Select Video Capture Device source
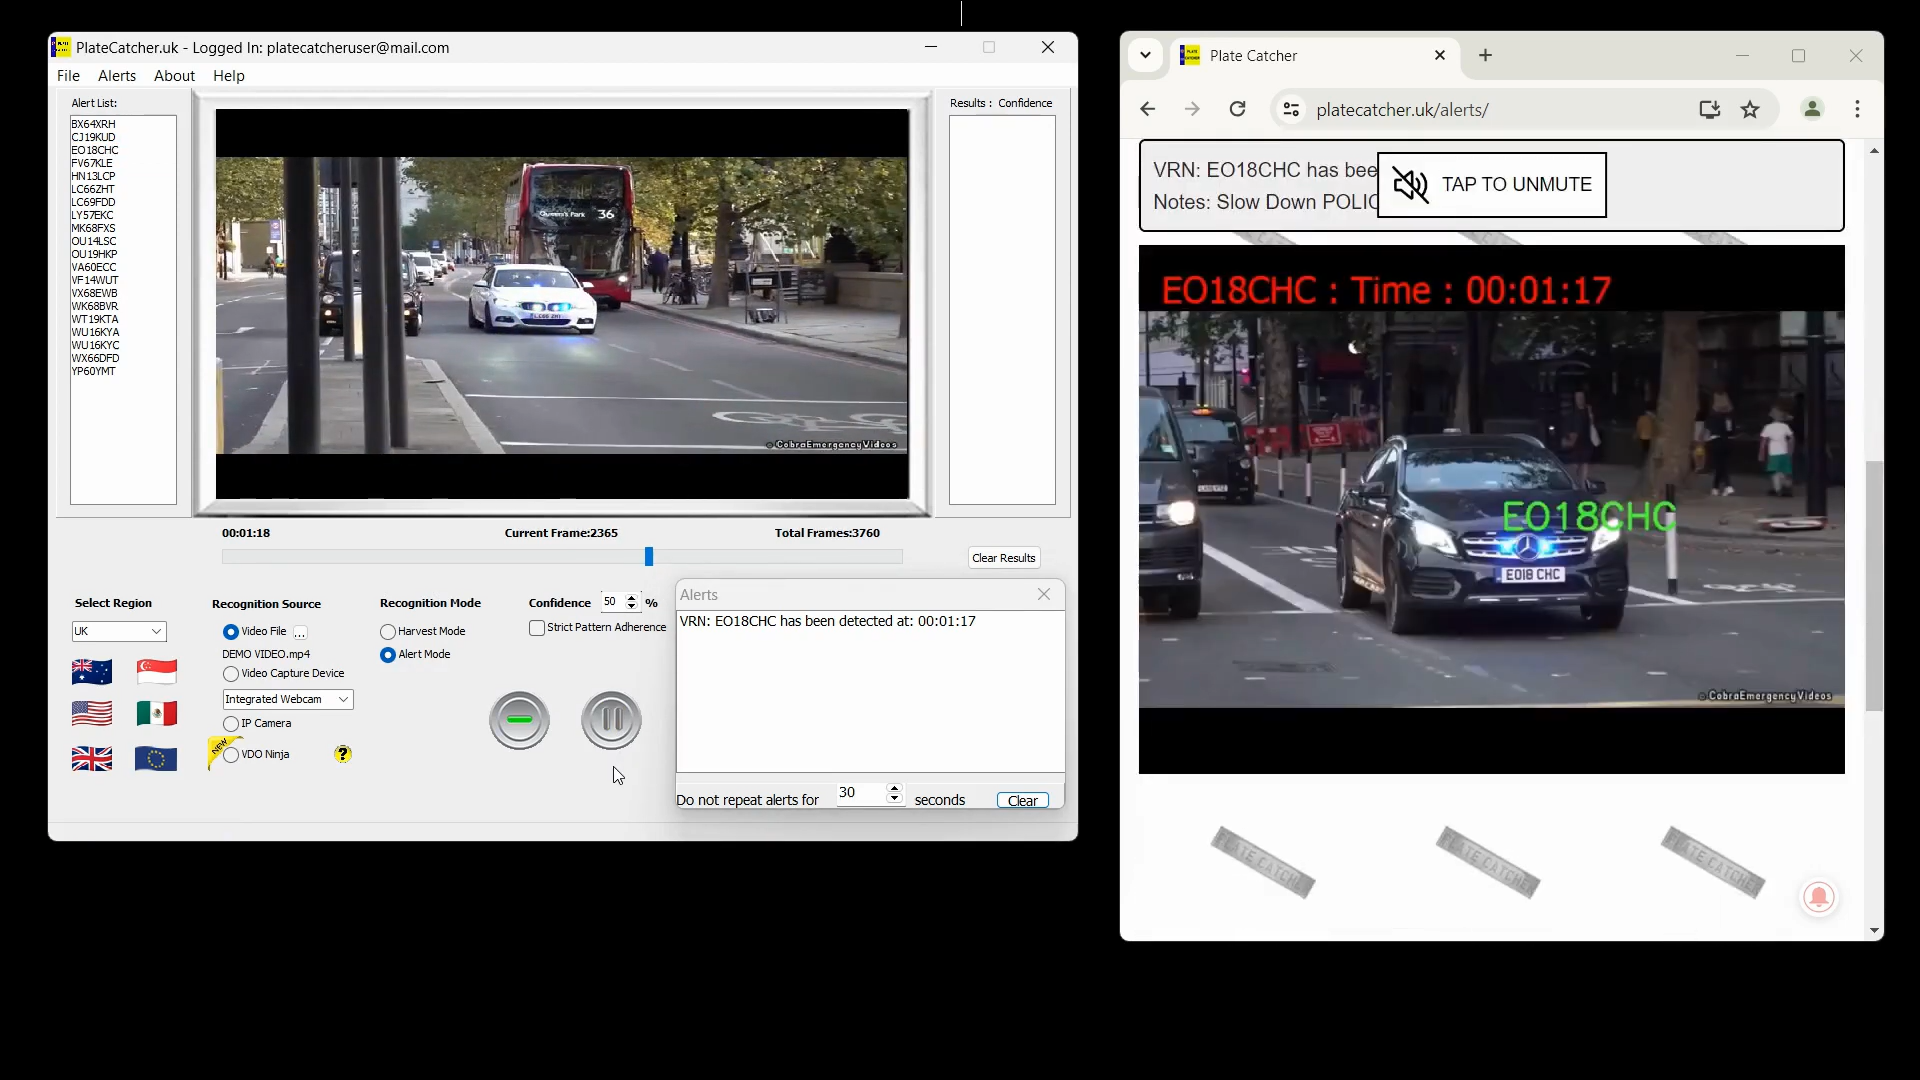 [231, 674]
